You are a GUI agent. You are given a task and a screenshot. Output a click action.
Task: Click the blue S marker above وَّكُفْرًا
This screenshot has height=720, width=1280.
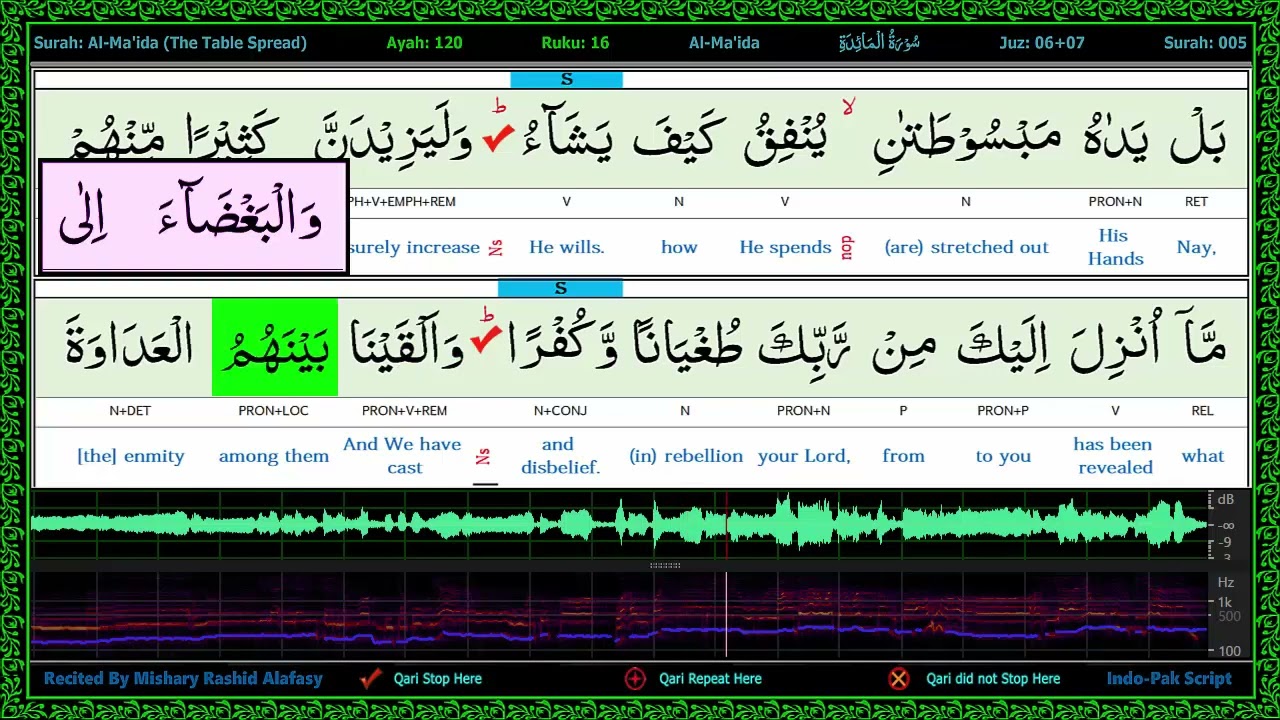560,289
